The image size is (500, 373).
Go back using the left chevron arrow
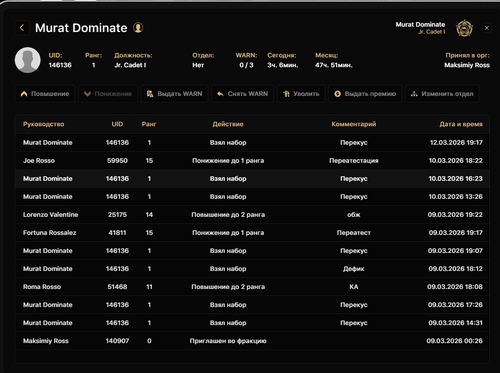pos(22,28)
